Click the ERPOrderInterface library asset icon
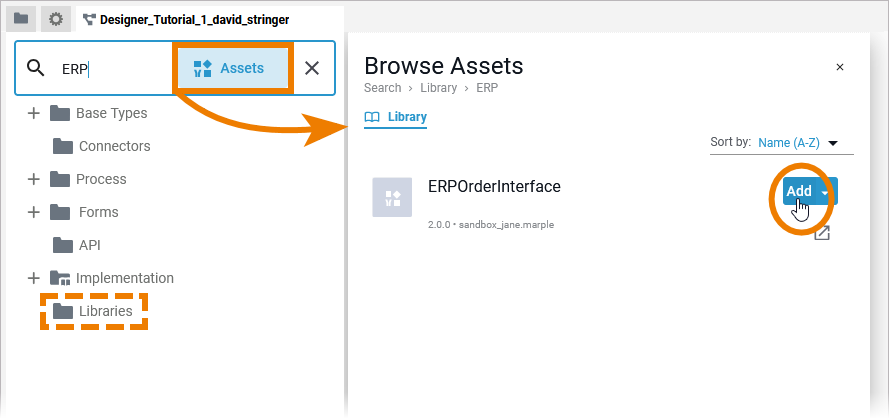The image size is (889, 419). [x=392, y=197]
